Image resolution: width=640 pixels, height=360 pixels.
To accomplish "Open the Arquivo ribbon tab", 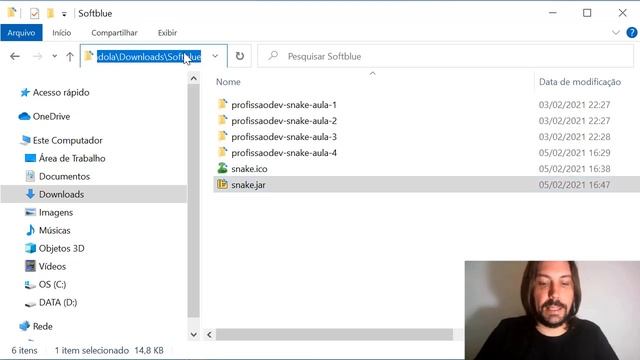I will (x=21, y=33).
